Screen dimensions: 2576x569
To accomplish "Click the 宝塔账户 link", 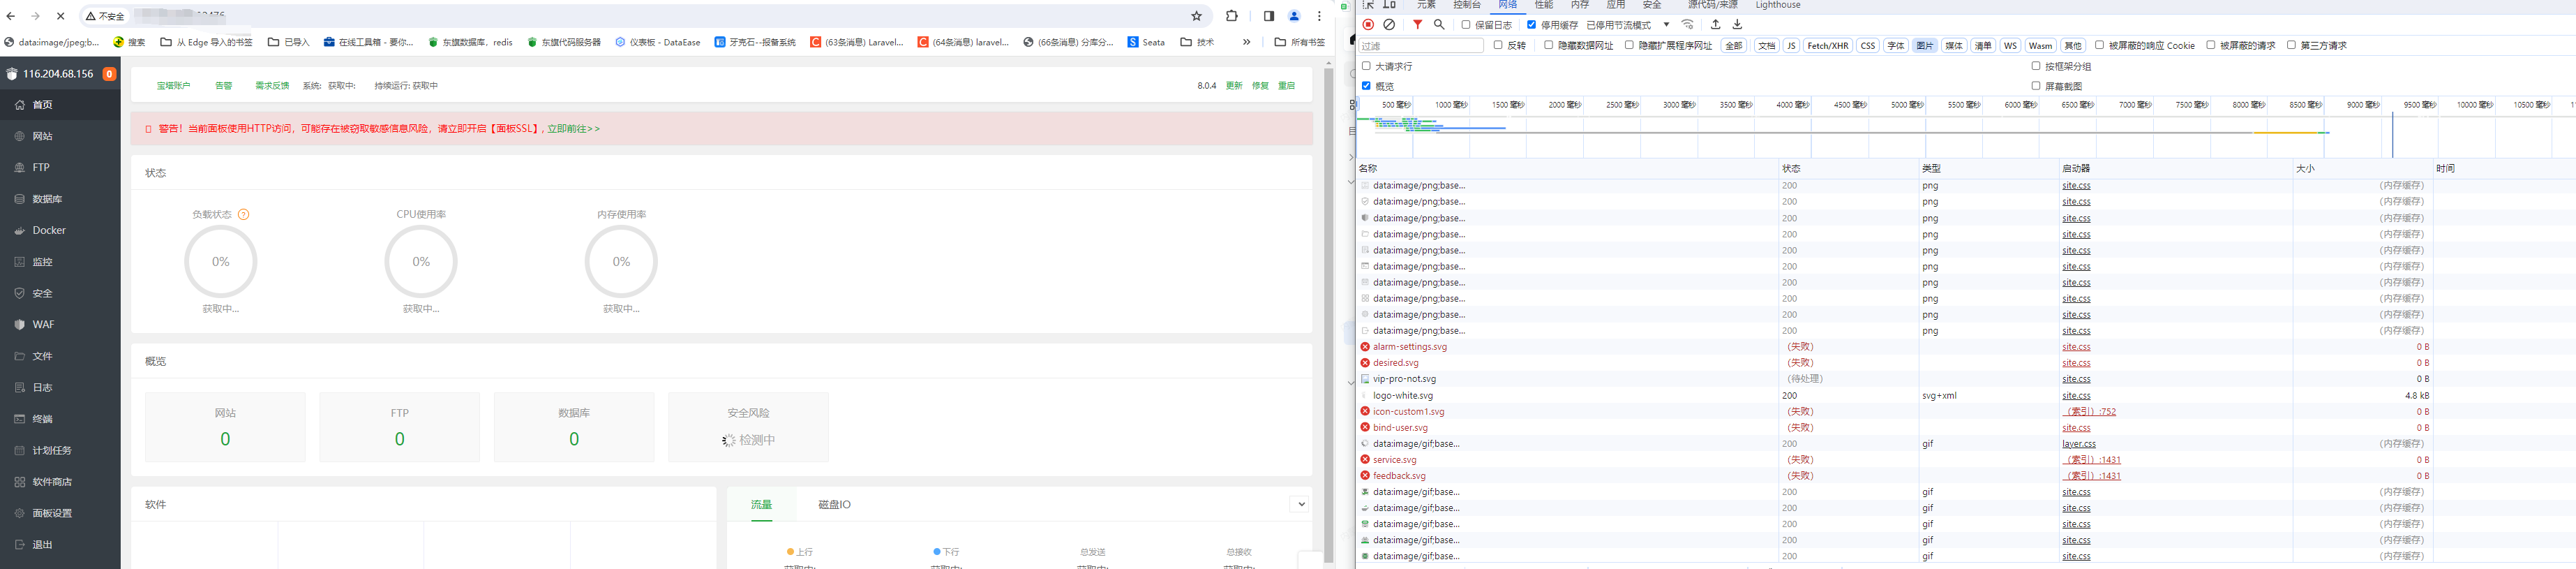I will pyautogui.click(x=173, y=86).
